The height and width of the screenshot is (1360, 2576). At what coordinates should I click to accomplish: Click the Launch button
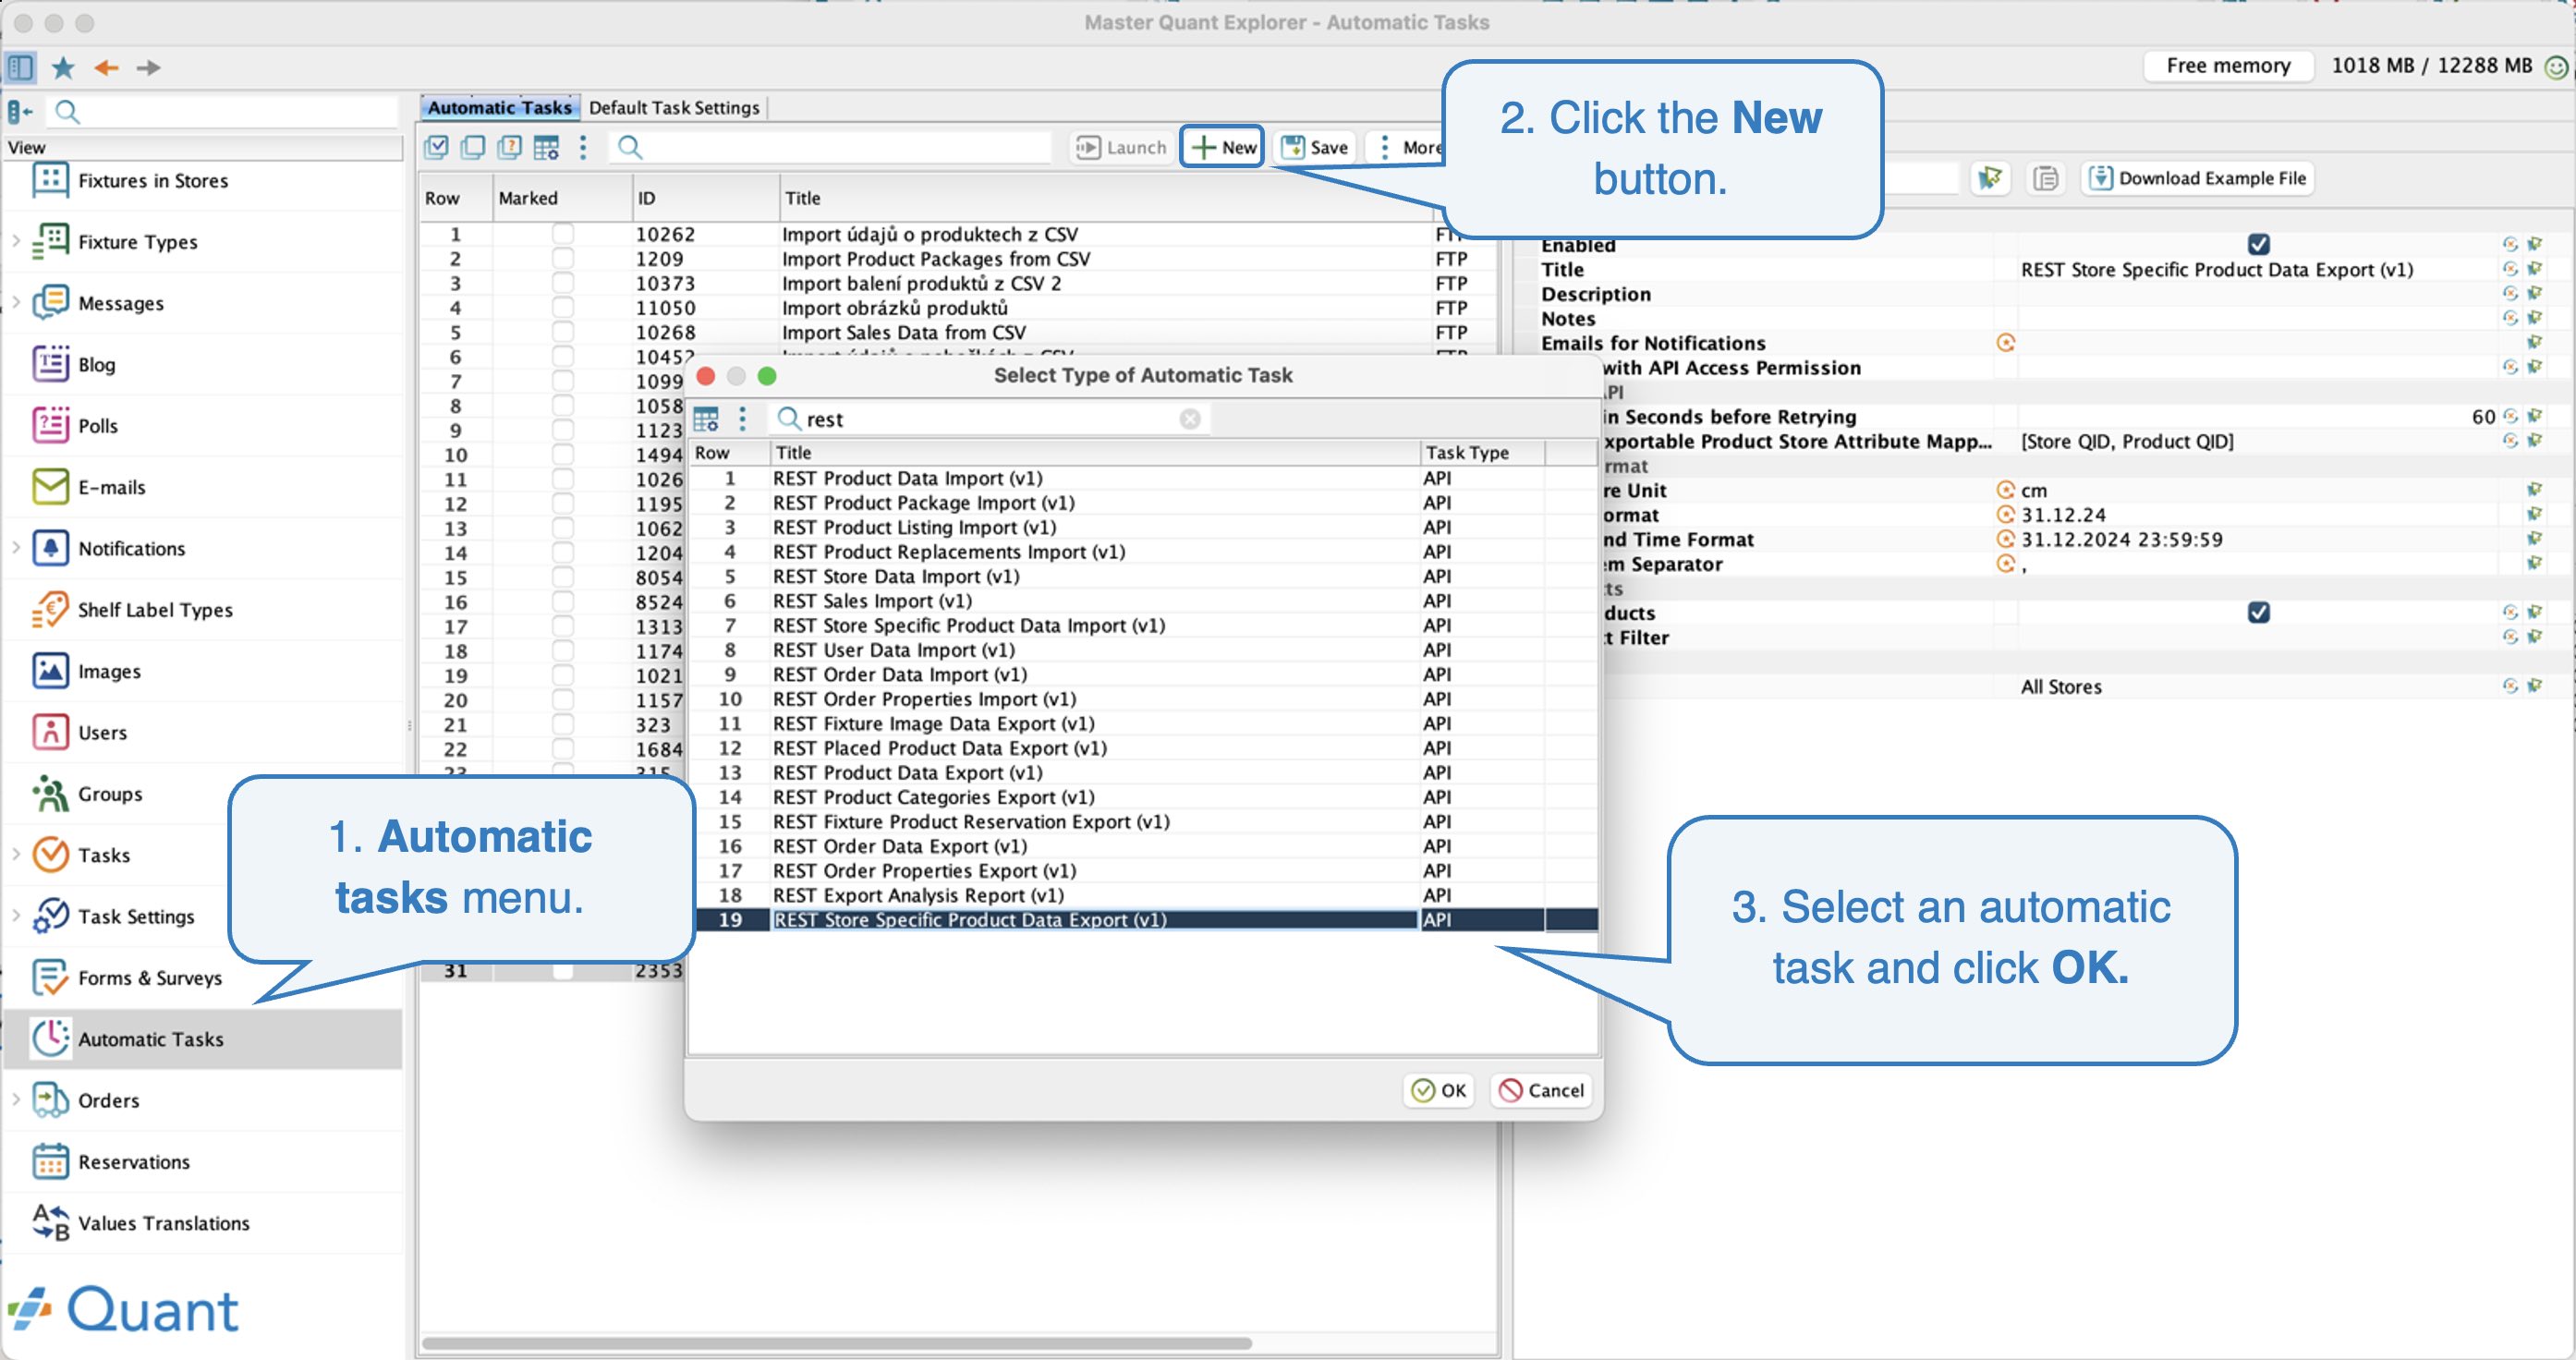coord(1121,148)
